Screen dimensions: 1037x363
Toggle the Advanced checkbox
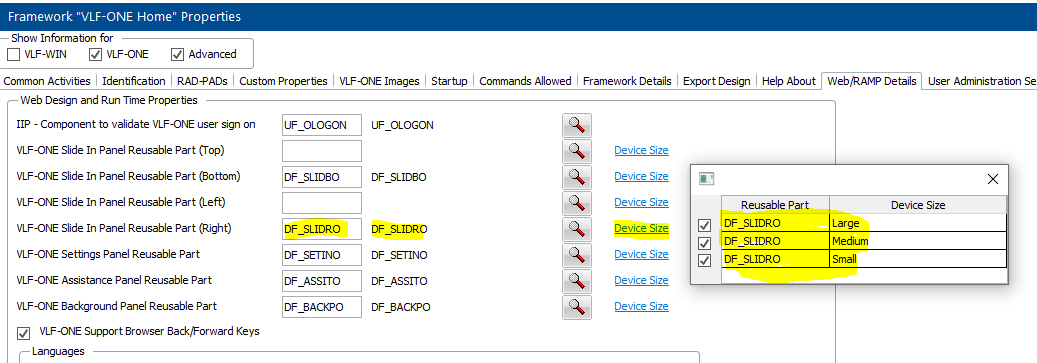click(177, 54)
